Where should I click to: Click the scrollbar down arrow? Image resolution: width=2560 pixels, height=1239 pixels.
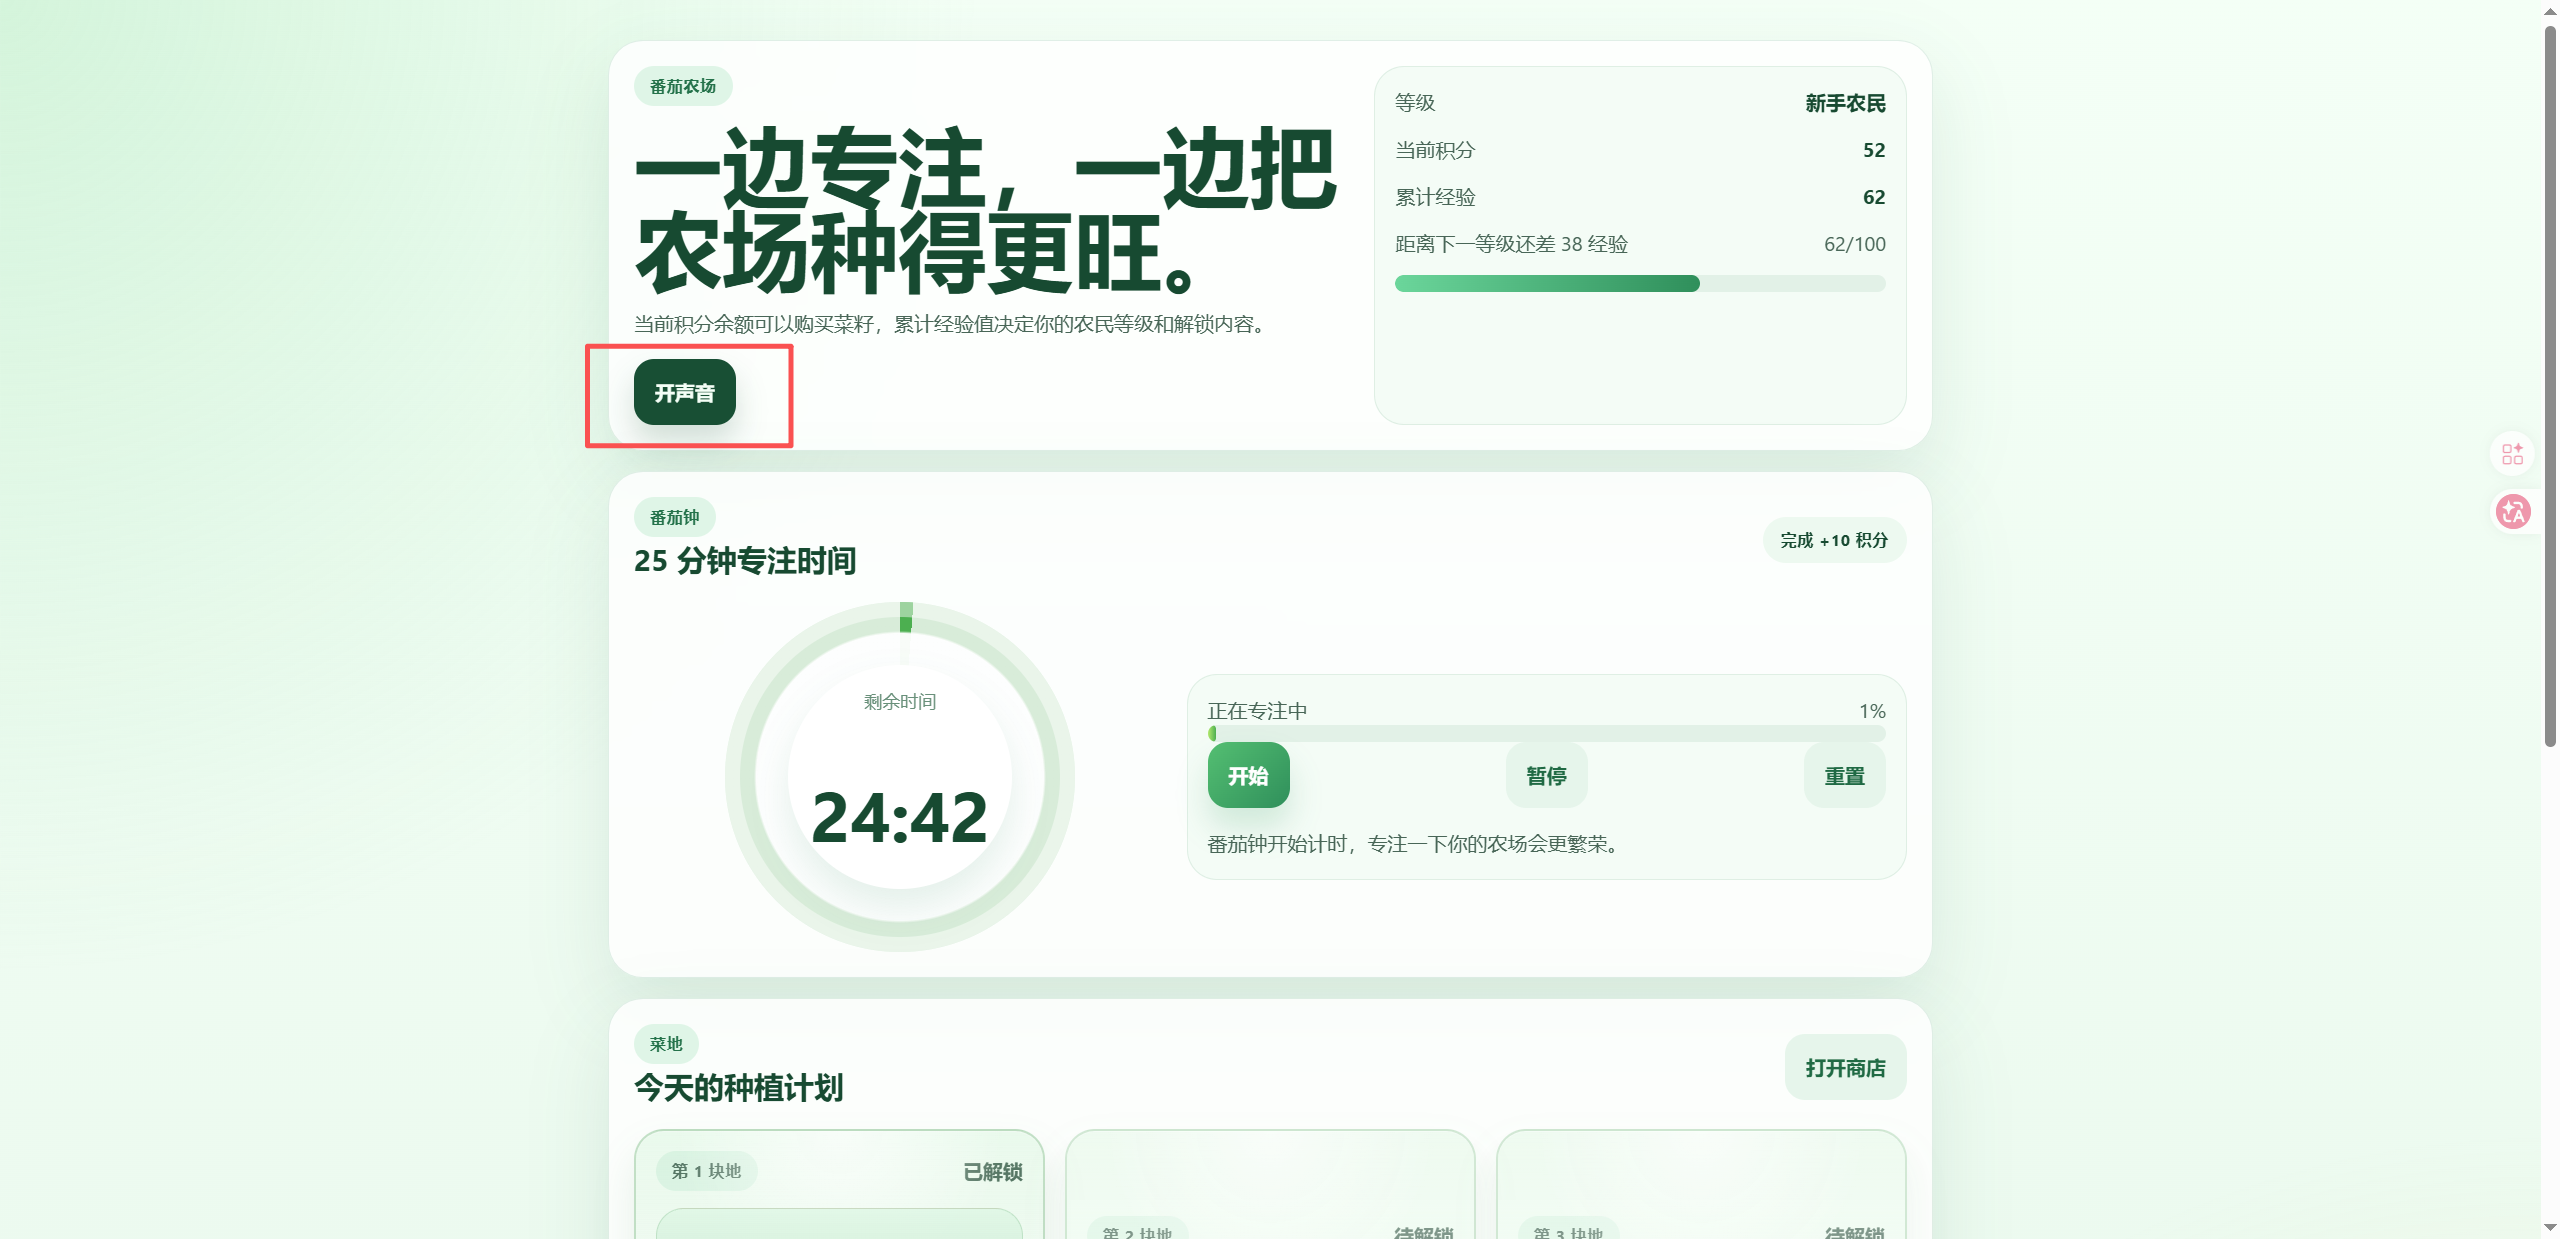pyautogui.click(x=2550, y=1228)
